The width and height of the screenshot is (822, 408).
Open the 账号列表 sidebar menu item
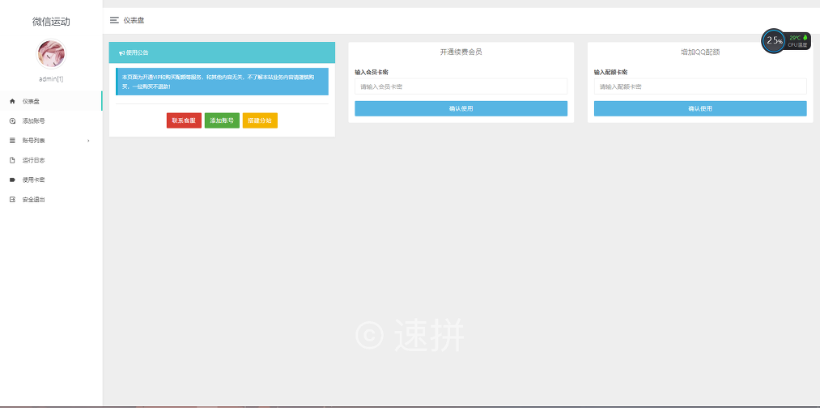click(51, 141)
